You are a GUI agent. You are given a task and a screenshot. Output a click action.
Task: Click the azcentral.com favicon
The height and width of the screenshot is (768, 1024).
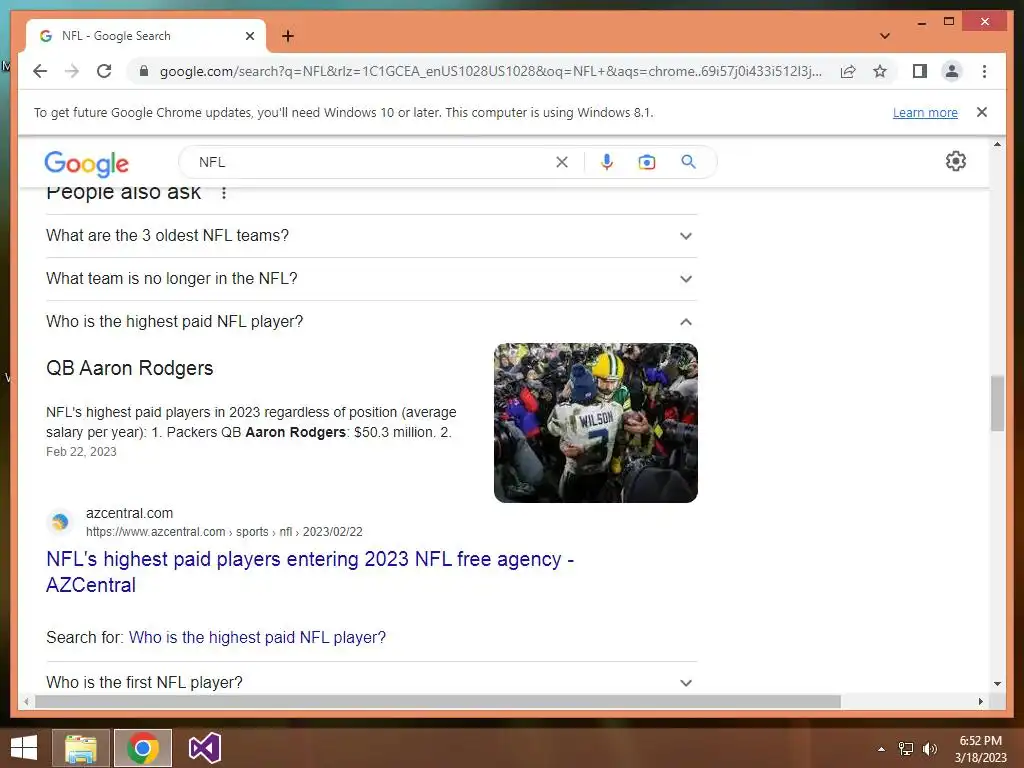tap(60, 522)
